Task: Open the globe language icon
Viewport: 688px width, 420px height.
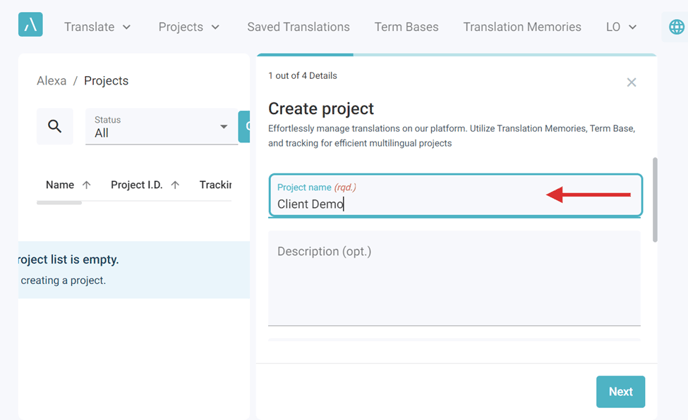Action: tap(676, 27)
